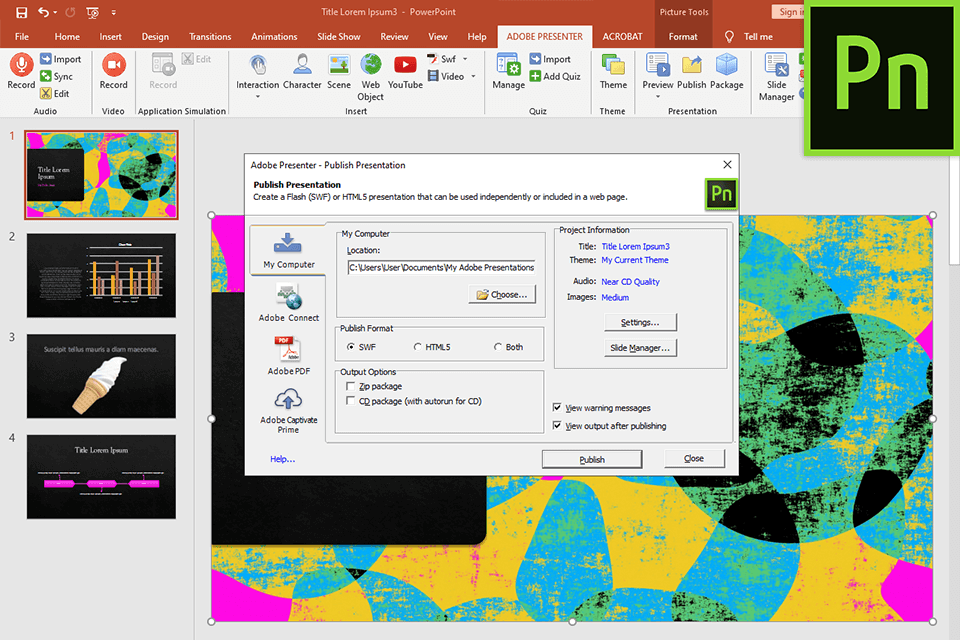Open the Slide Manager from the ribbon
The image size is (960, 640).
pyautogui.click(x=776, y=77)
